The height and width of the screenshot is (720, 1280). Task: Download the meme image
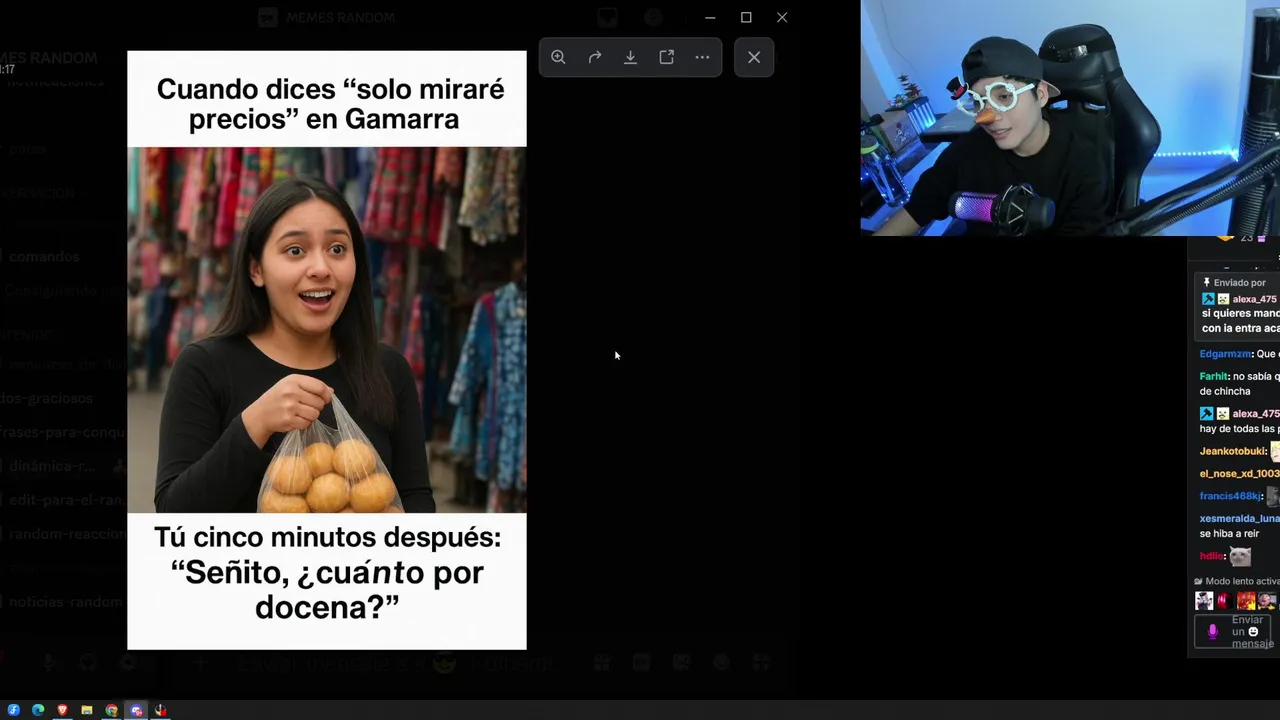(x=631, y=57)
